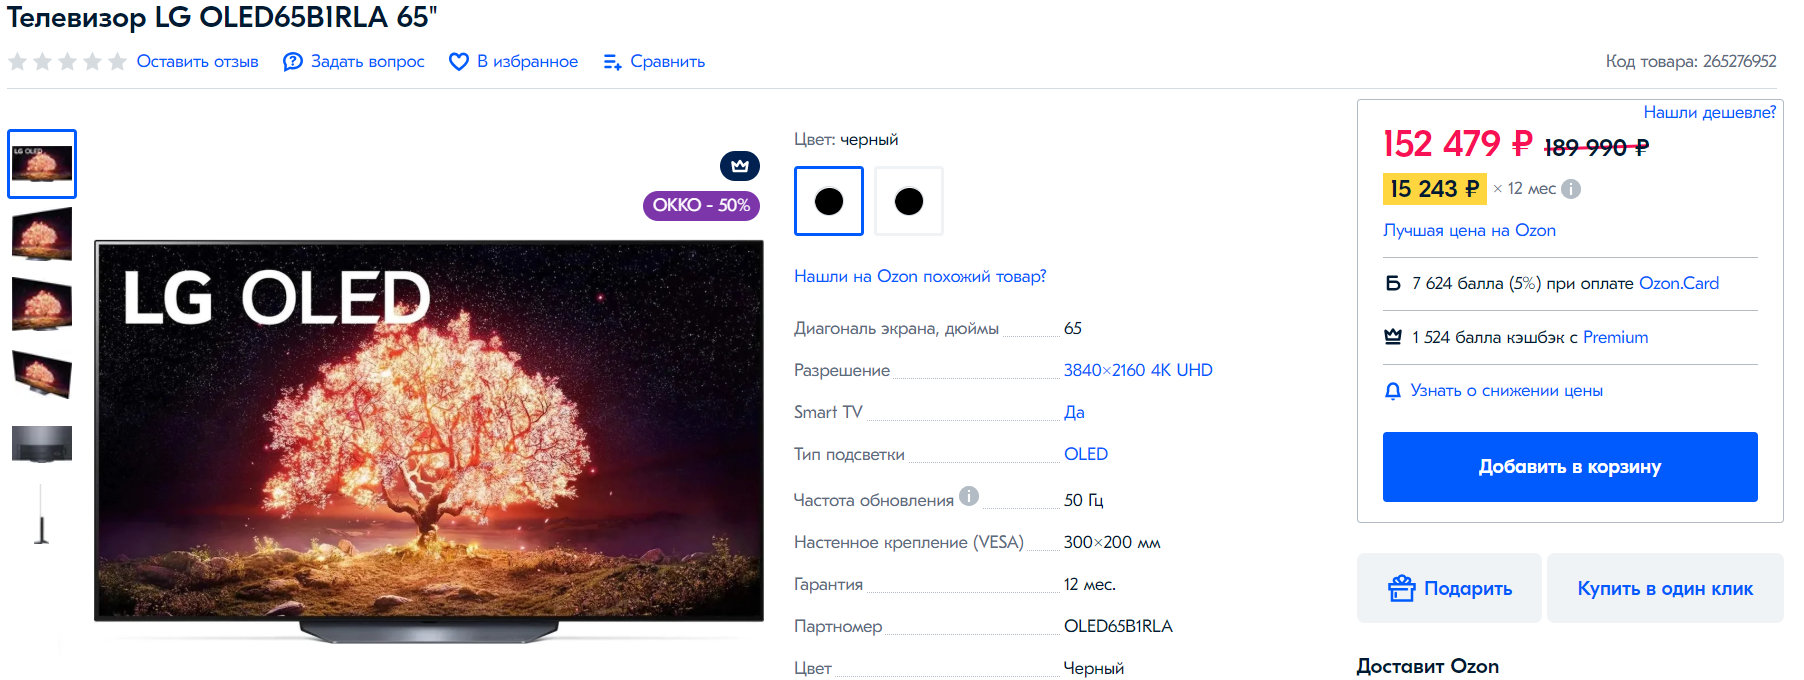Click the bell icon for price drop alerts

[x=1392, y=391]
